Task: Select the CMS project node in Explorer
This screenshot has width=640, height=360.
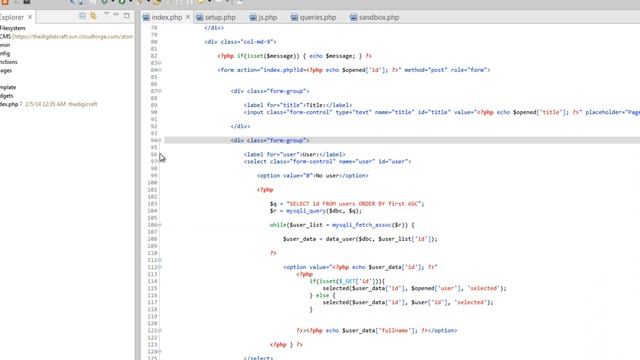Action: [67, 37]
